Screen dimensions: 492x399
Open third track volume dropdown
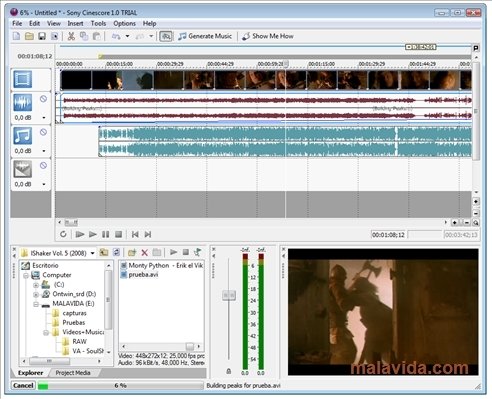(44, 184)
